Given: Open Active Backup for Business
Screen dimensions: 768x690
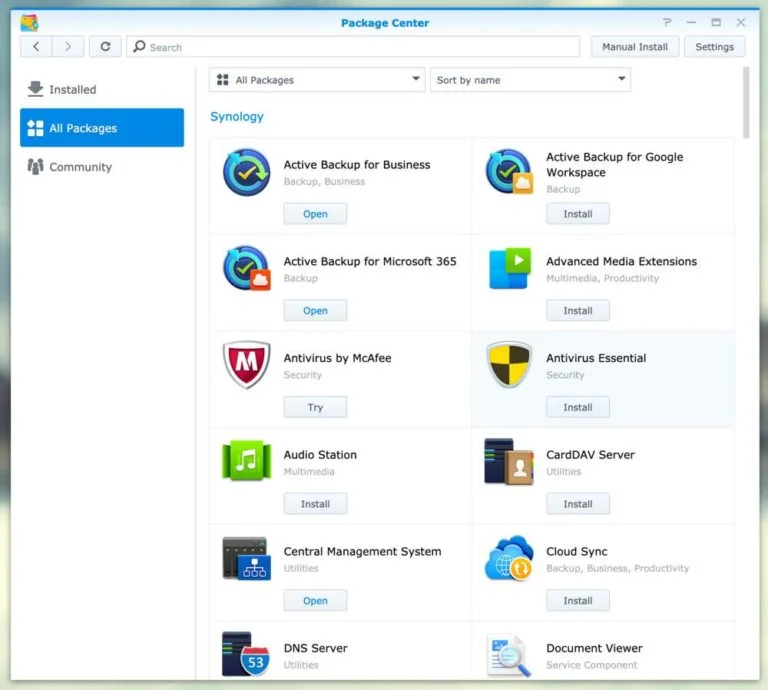Looking at the screenshot, I should [315, 214].
